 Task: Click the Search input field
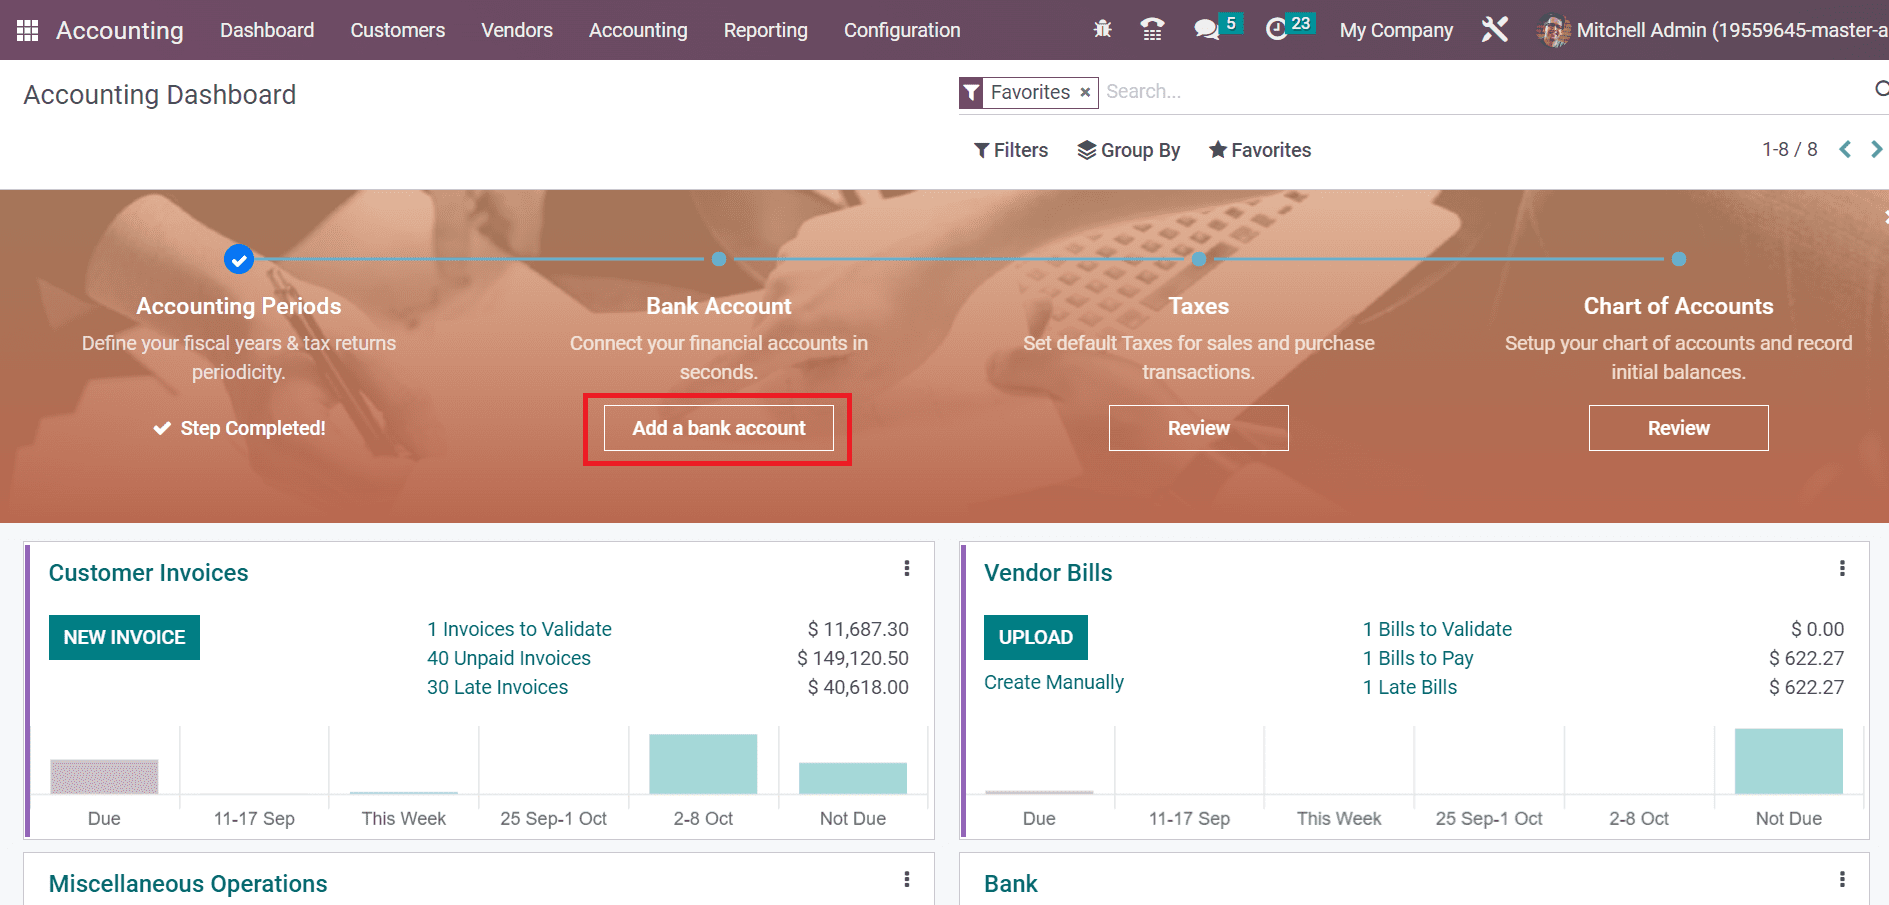(x=1480, y=92)
